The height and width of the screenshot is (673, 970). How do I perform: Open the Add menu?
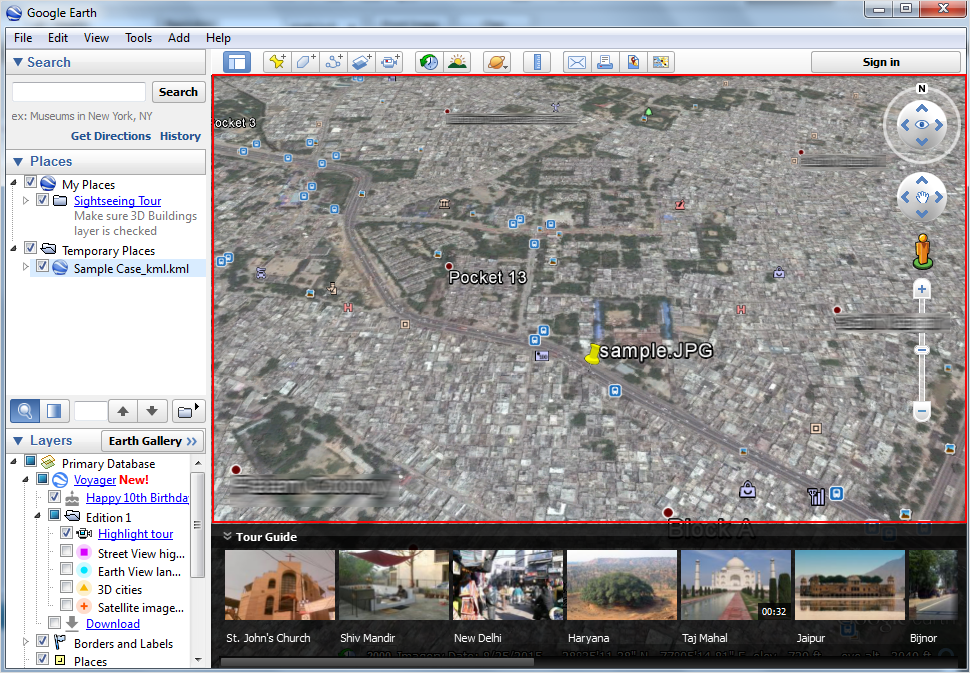tap(178, 37)
